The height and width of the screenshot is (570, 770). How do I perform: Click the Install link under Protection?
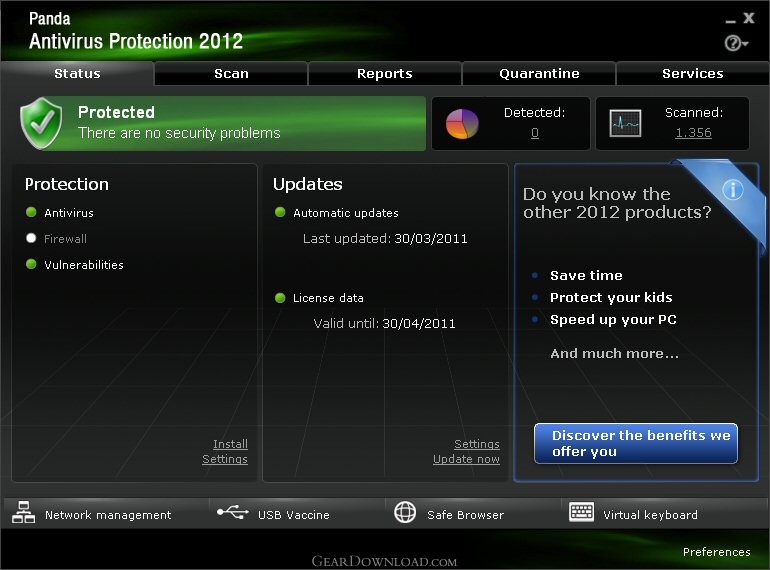[230, 444]
